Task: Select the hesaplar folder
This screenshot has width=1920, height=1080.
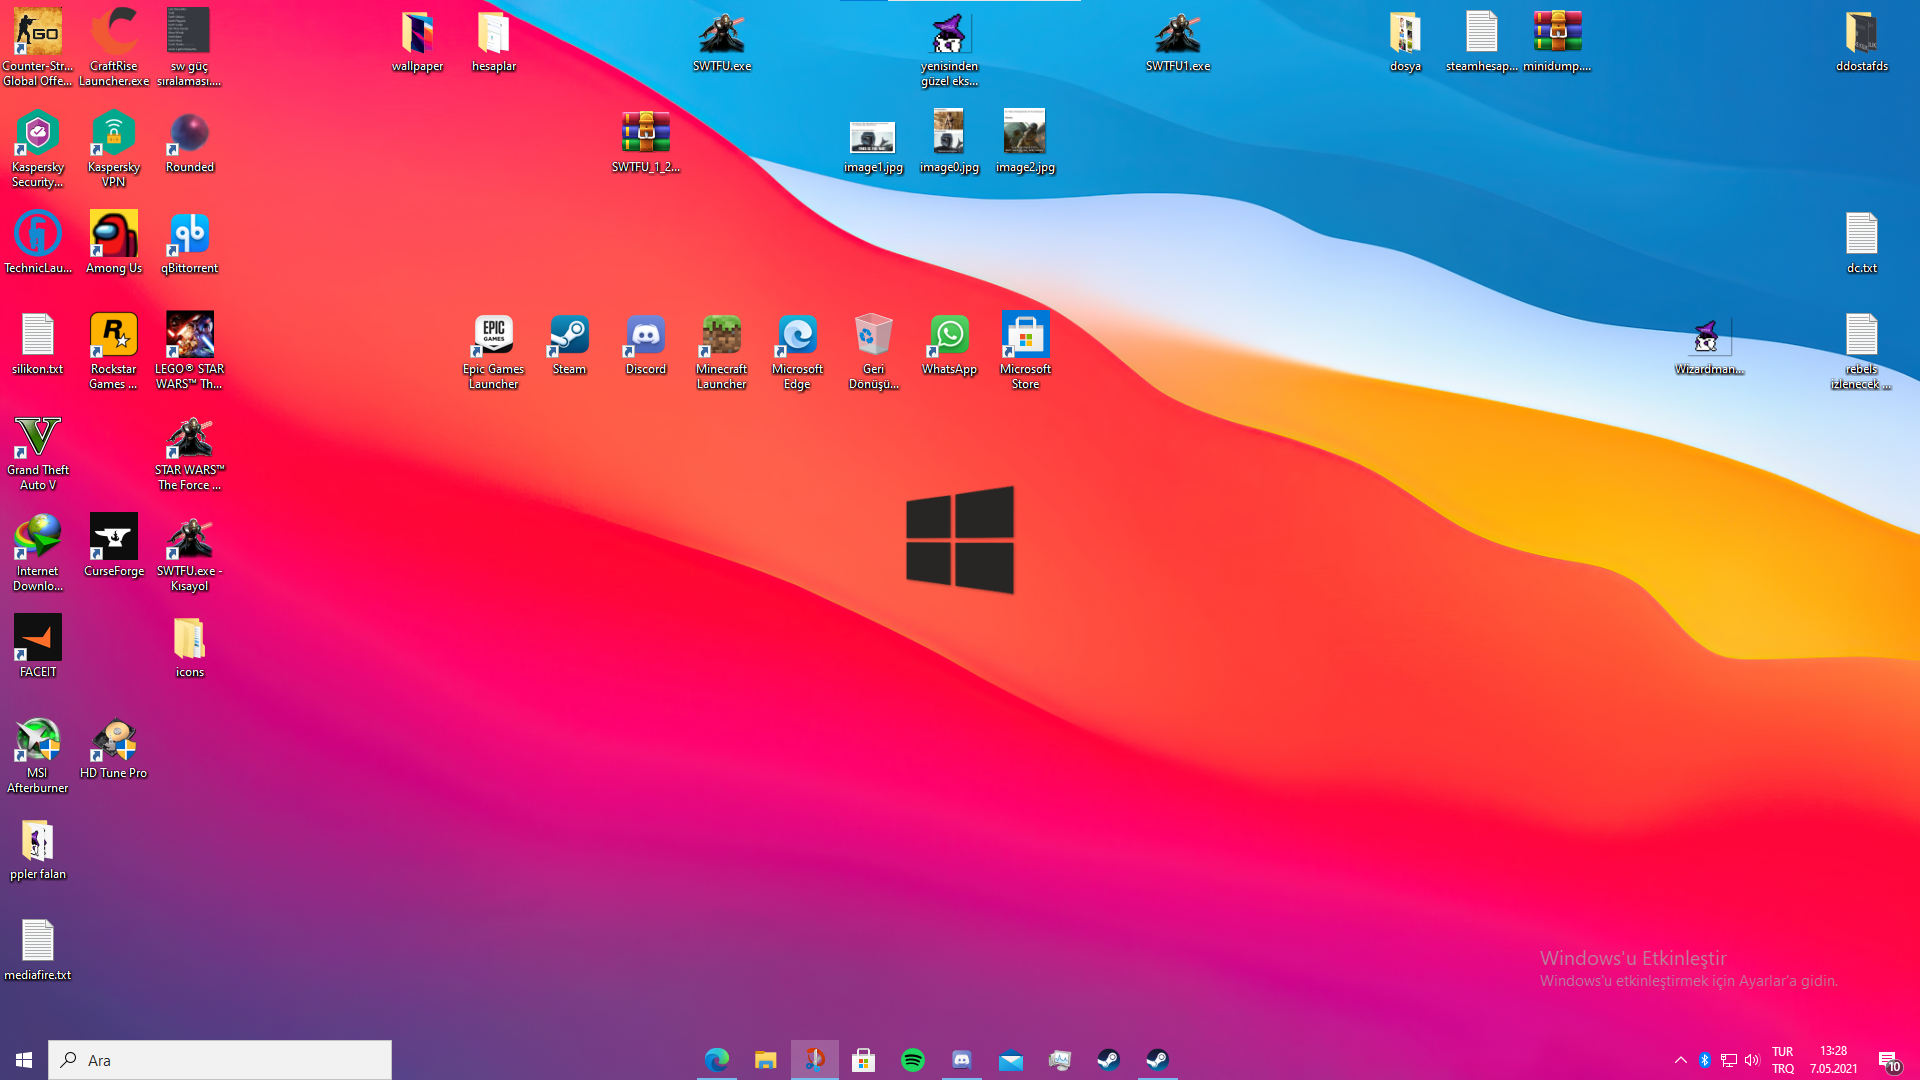Action: coord(494,40)
